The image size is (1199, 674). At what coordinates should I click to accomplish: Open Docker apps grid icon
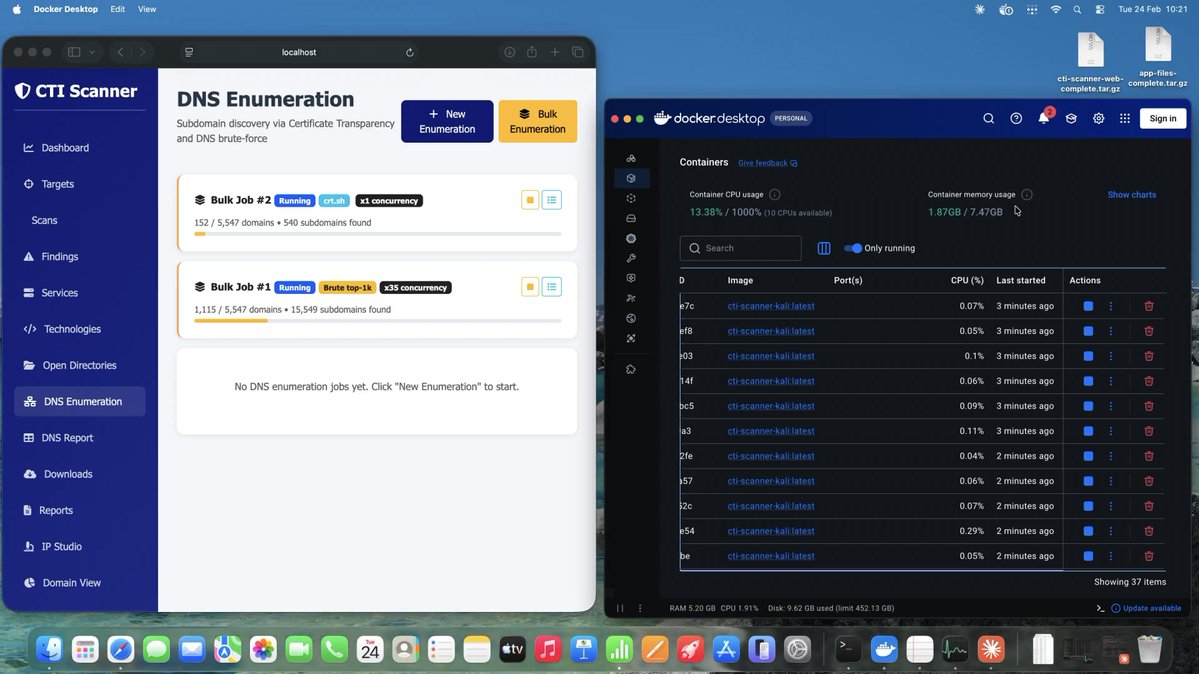tap(1125, 119)
